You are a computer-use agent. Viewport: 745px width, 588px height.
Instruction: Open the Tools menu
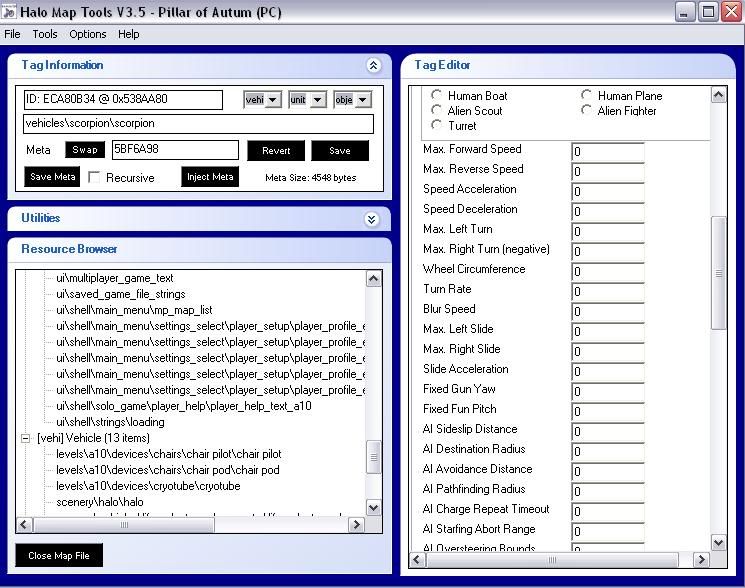coord(45,34)
